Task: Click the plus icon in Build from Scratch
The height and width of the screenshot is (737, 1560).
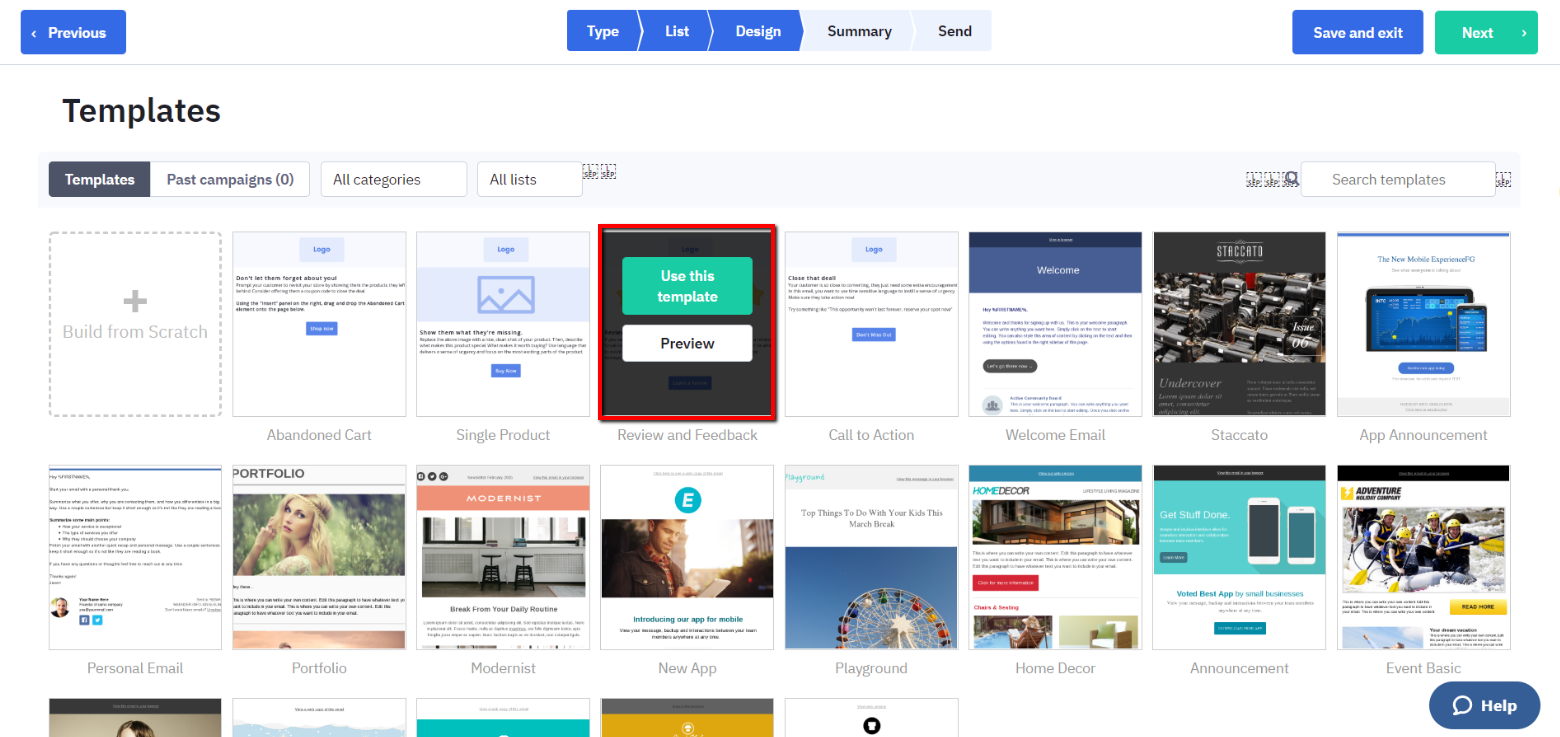Action: (x=135, y=299)
